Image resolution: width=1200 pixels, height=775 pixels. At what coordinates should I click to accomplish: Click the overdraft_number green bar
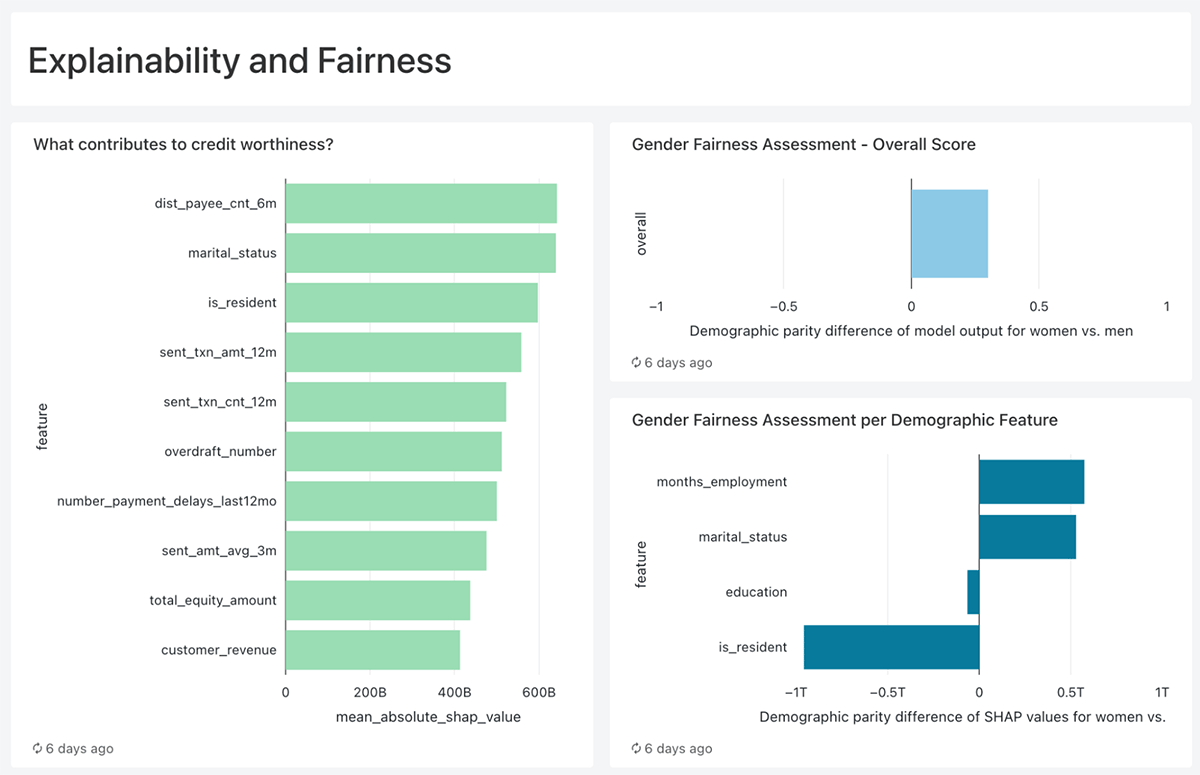394,451
